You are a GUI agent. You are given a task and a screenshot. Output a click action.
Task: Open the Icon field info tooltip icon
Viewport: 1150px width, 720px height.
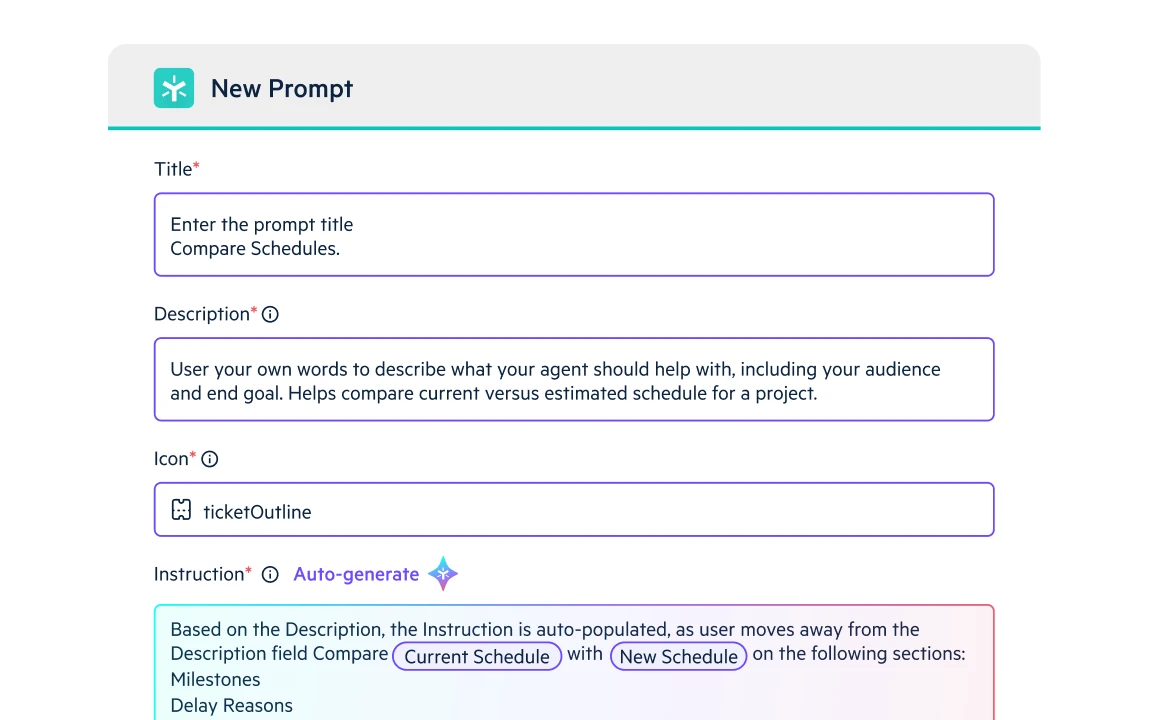click(x=210, y=459)
